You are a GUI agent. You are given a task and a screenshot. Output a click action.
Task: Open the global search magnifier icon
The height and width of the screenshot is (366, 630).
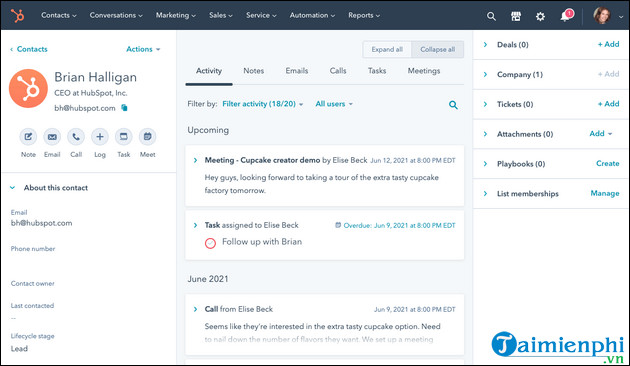[491, 16]
